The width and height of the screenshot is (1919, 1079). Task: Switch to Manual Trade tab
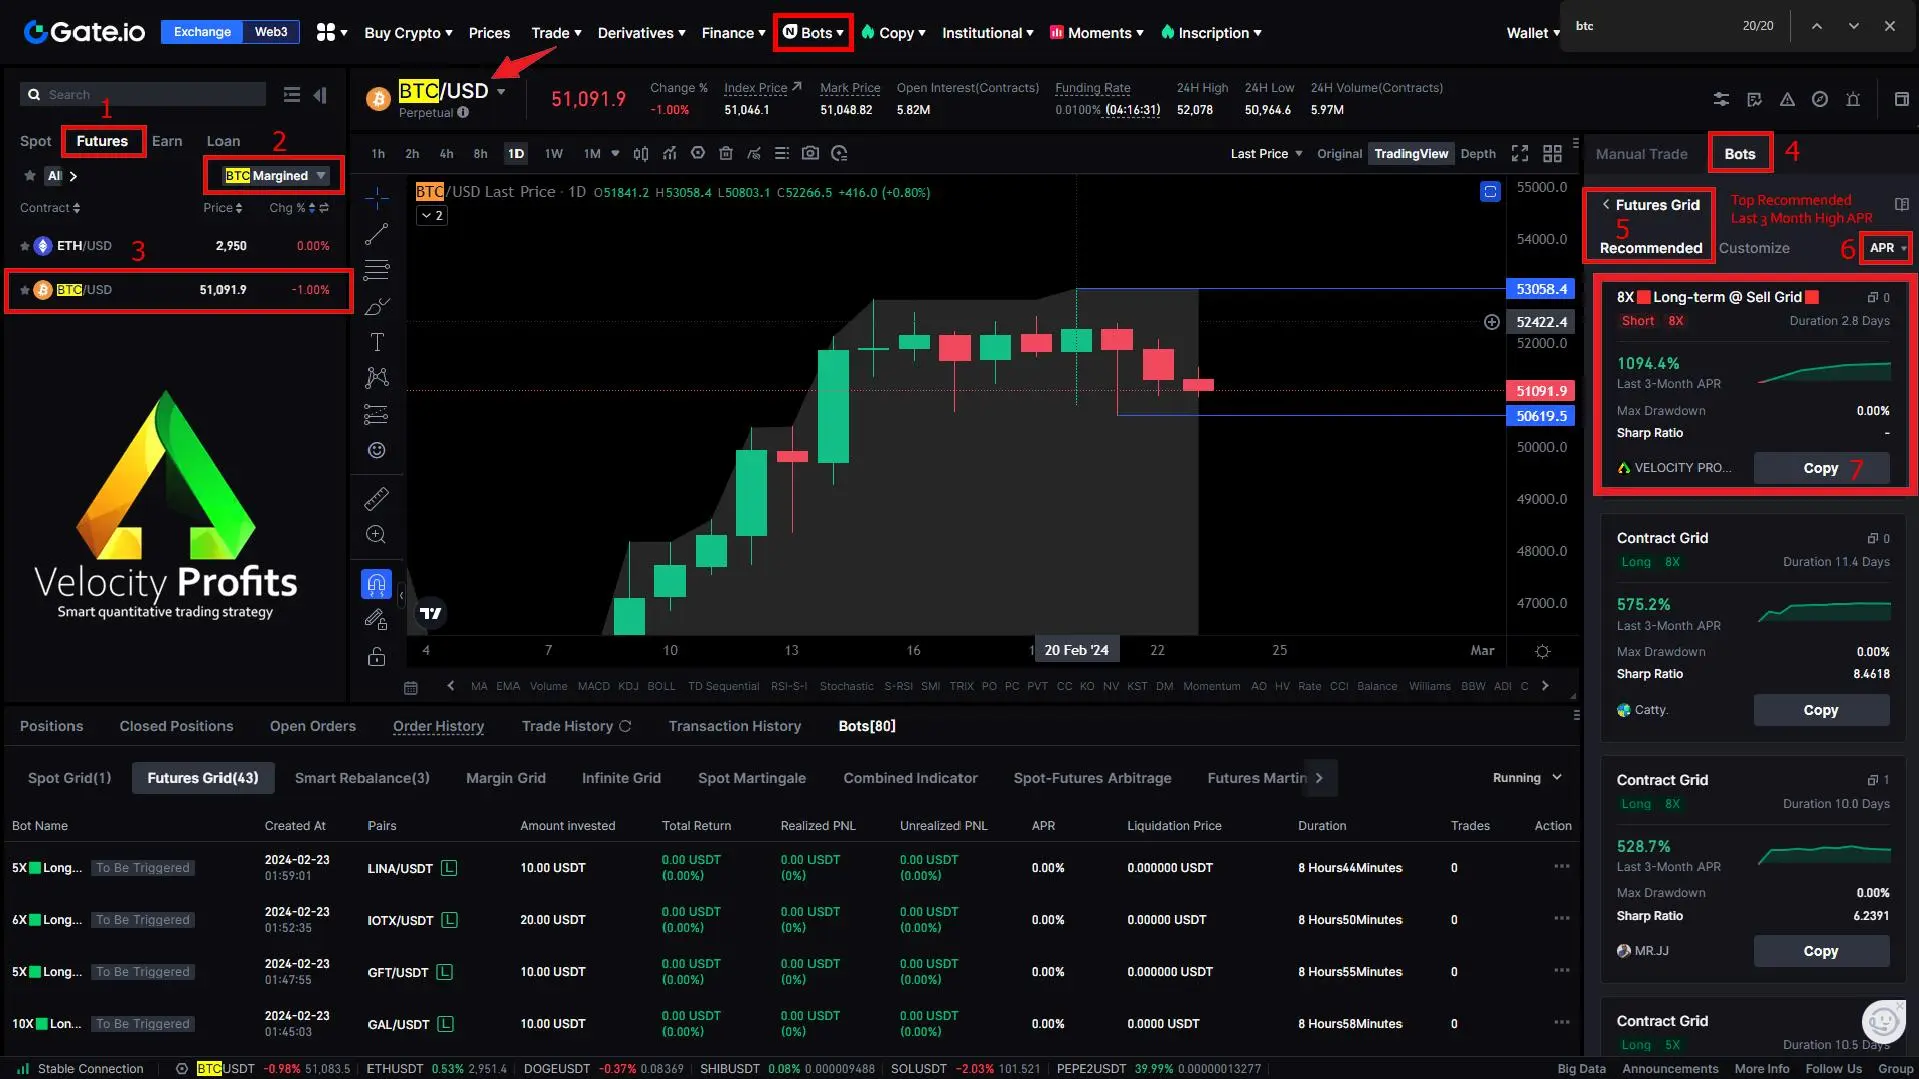click(1641, 154)
